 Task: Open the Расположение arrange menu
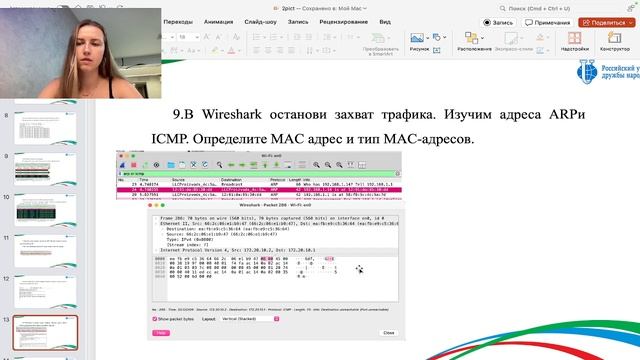click(474, 42)
